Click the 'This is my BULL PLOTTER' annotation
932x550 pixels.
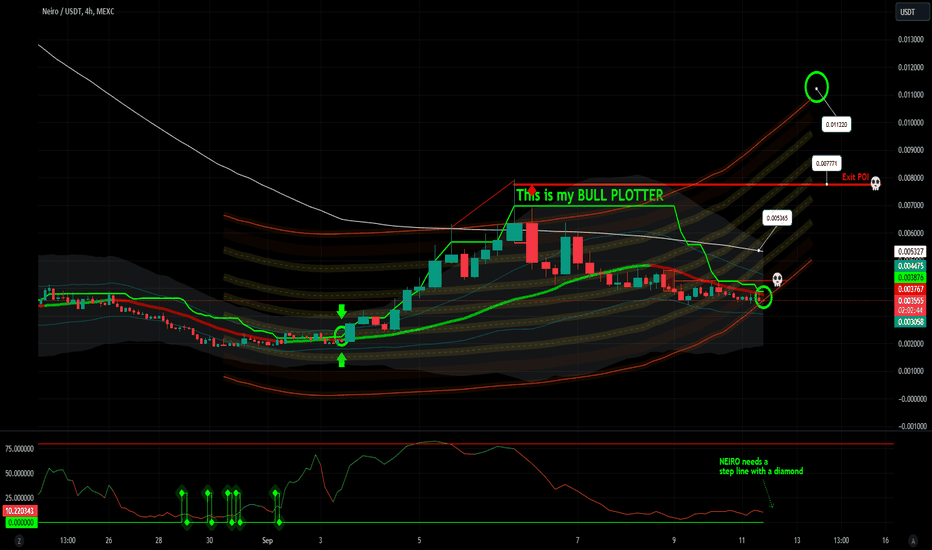[590, 196]
